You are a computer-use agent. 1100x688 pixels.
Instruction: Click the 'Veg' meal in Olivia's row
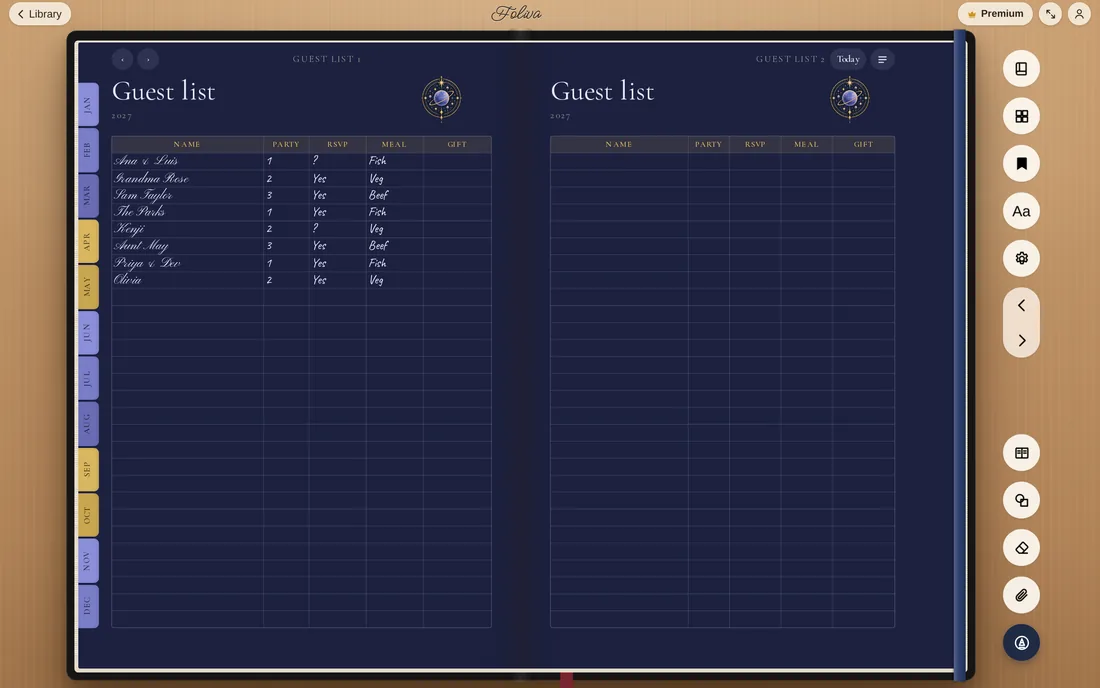[x=376, y=280]
